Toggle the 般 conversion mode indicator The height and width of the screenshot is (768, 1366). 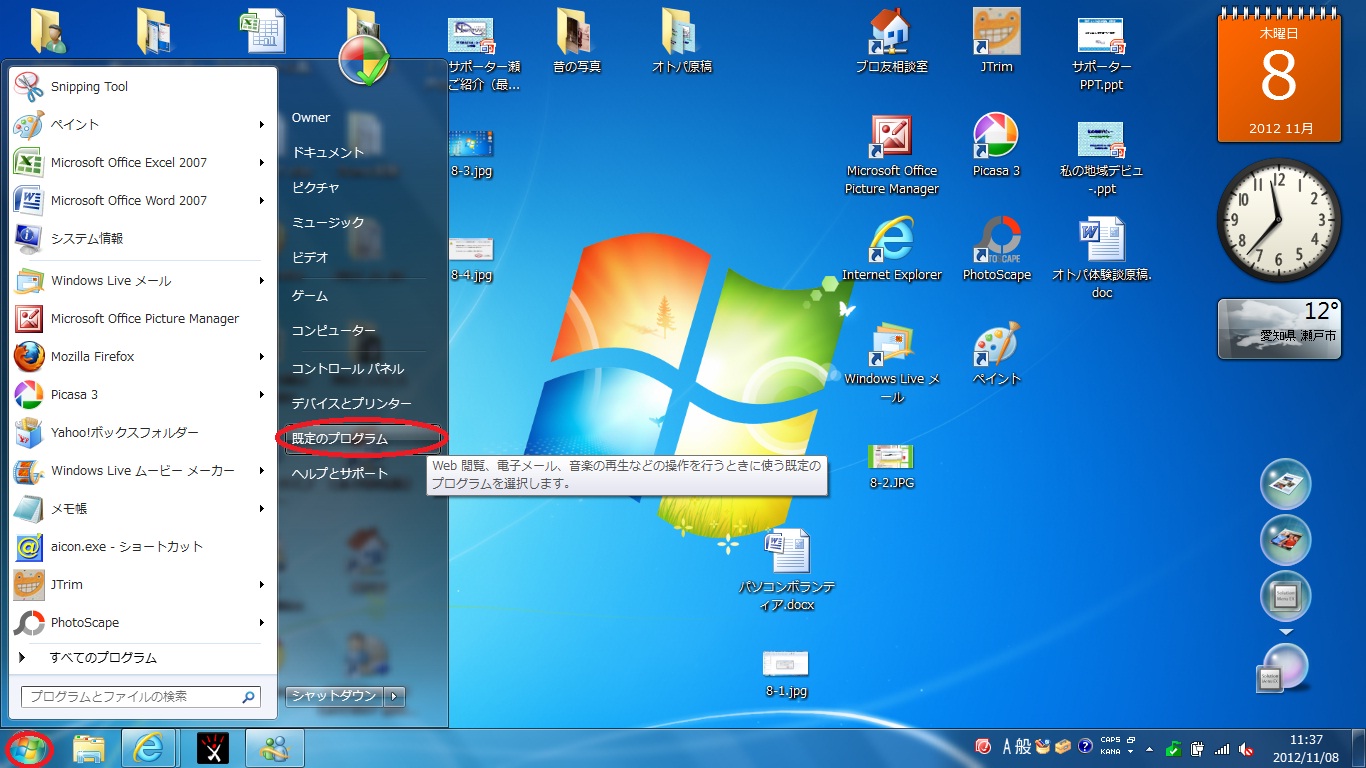coord(1023,747)
